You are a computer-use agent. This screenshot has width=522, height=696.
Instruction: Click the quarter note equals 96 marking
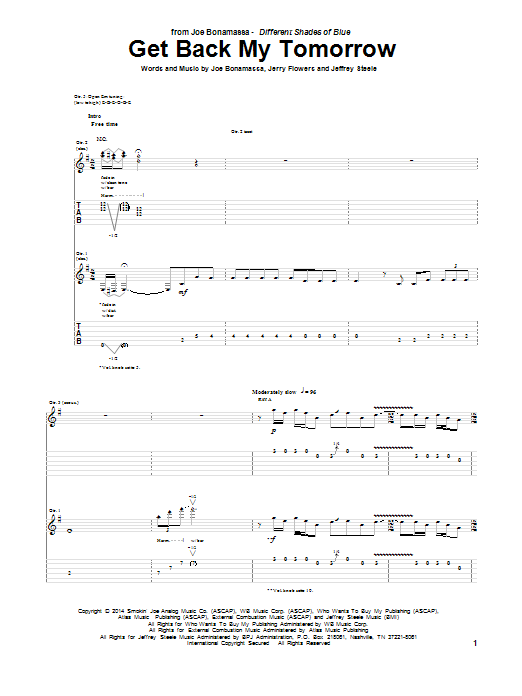(x=308, y=391)
